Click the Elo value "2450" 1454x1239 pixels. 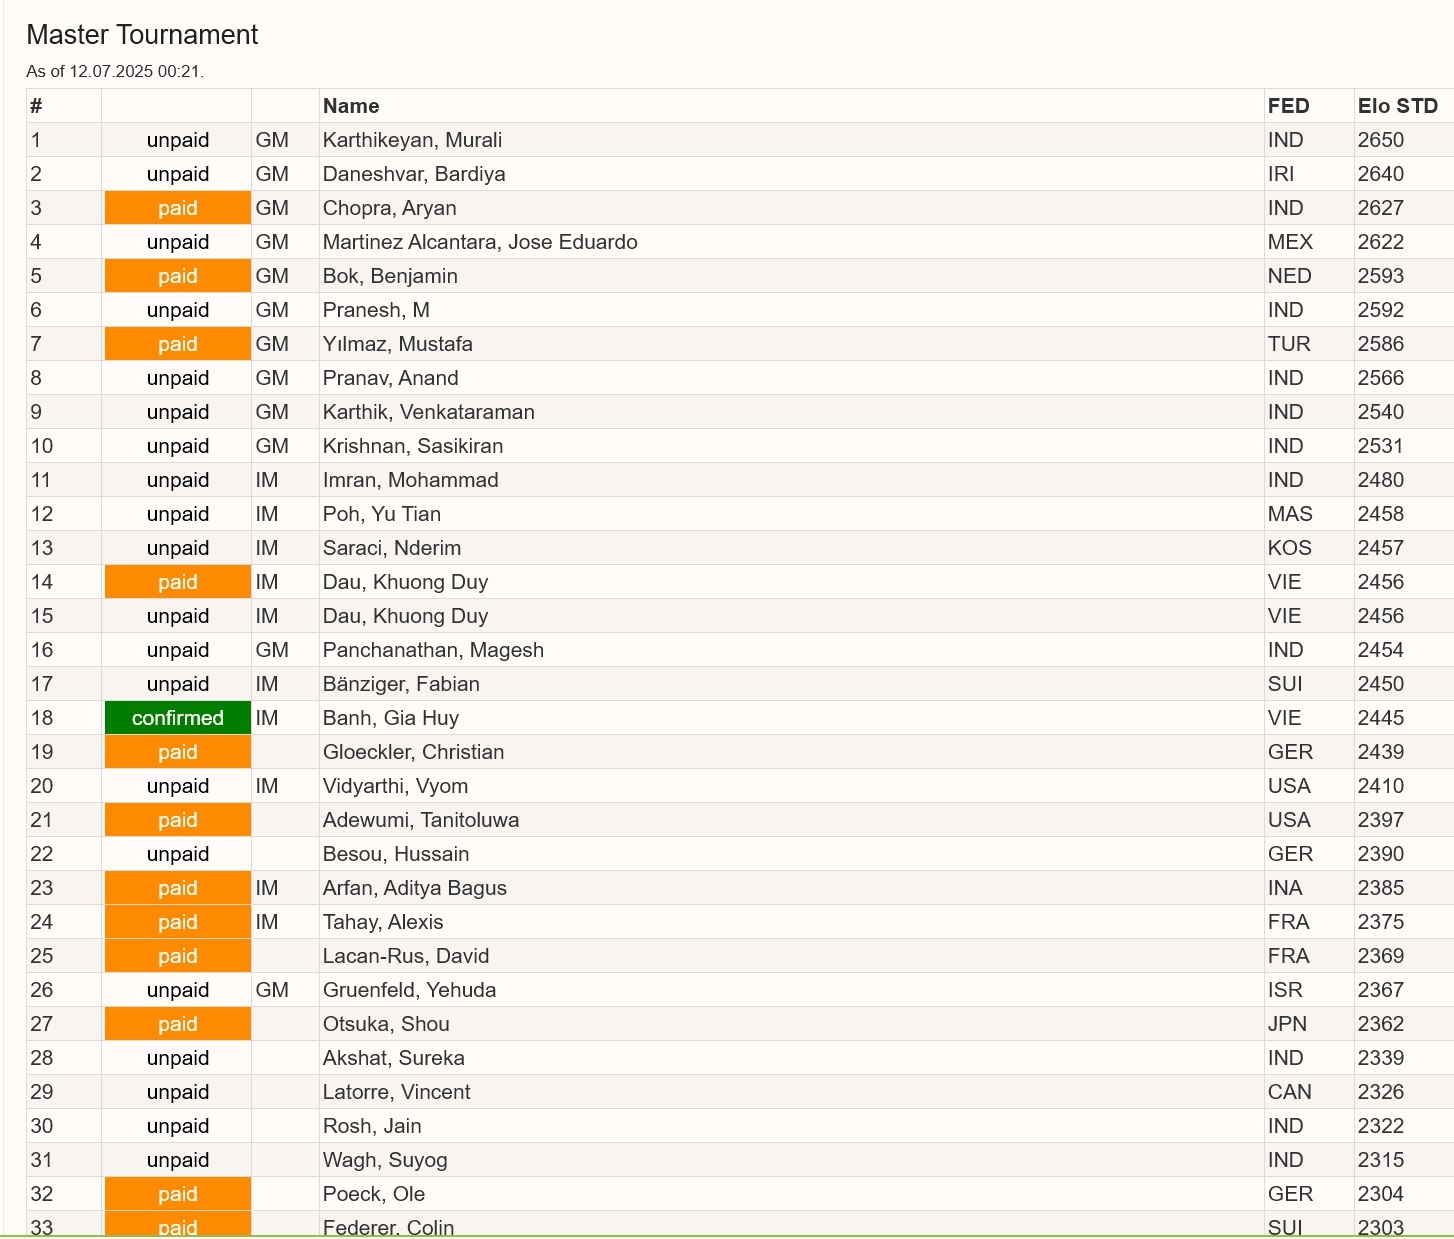click(1381, 684)
